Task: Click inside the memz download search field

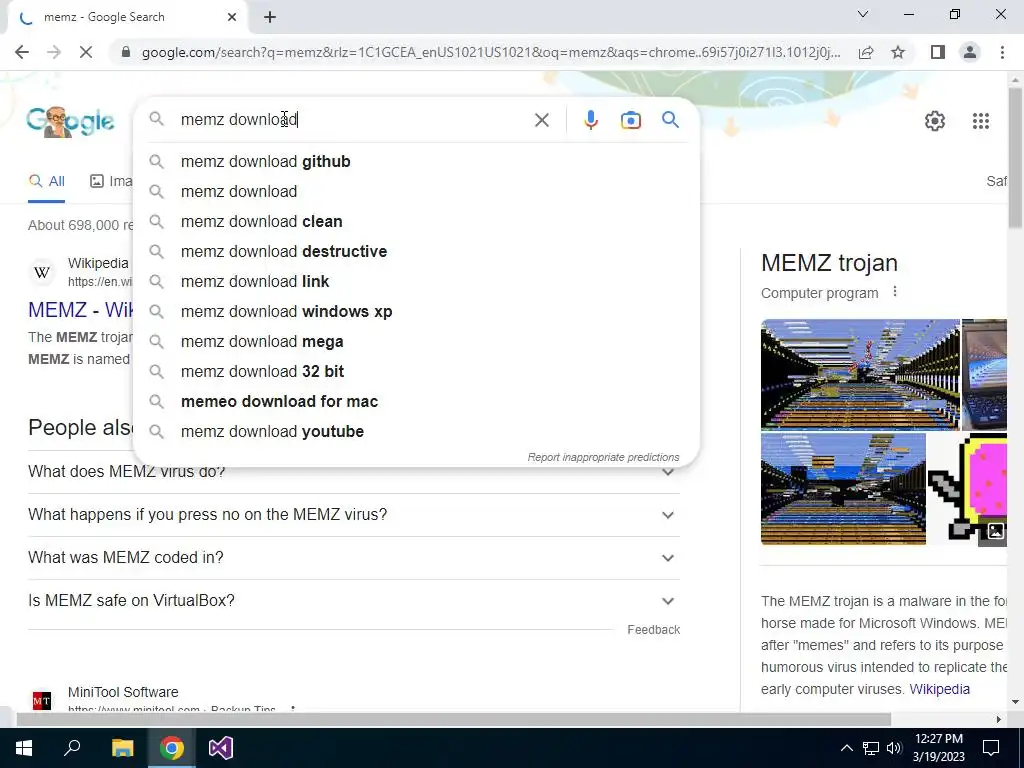Action: coord(353,120)
